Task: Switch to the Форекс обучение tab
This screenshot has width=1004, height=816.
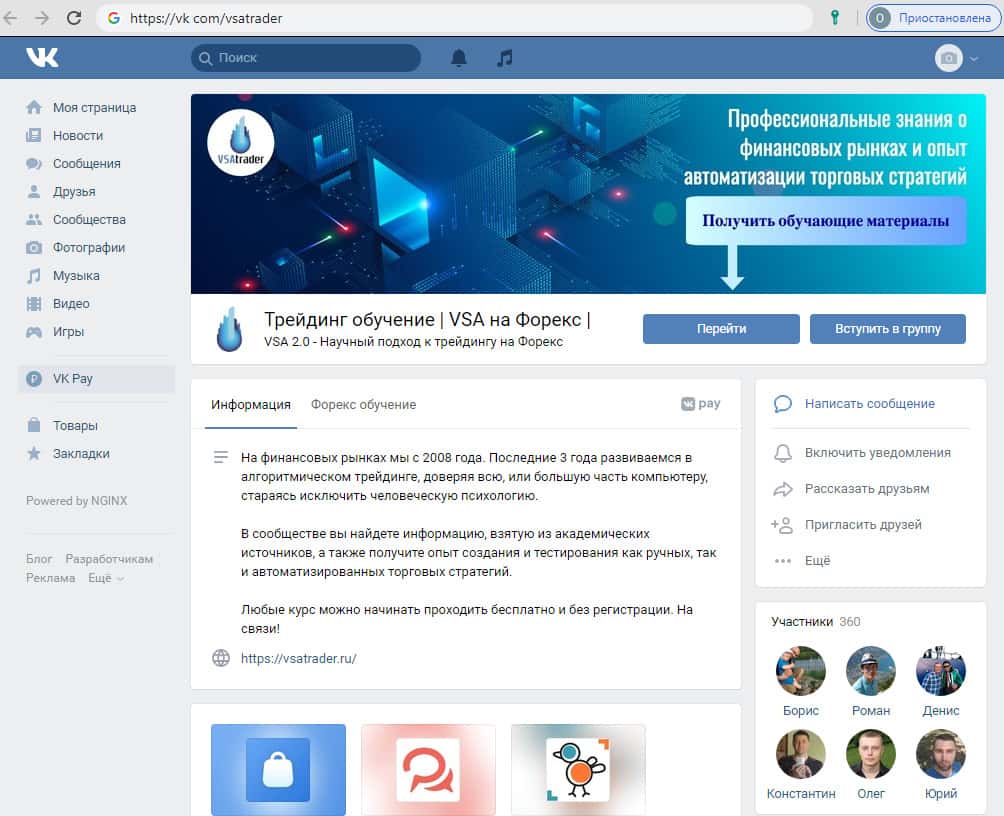Action: pyautogui.click(x=363, y=405)
